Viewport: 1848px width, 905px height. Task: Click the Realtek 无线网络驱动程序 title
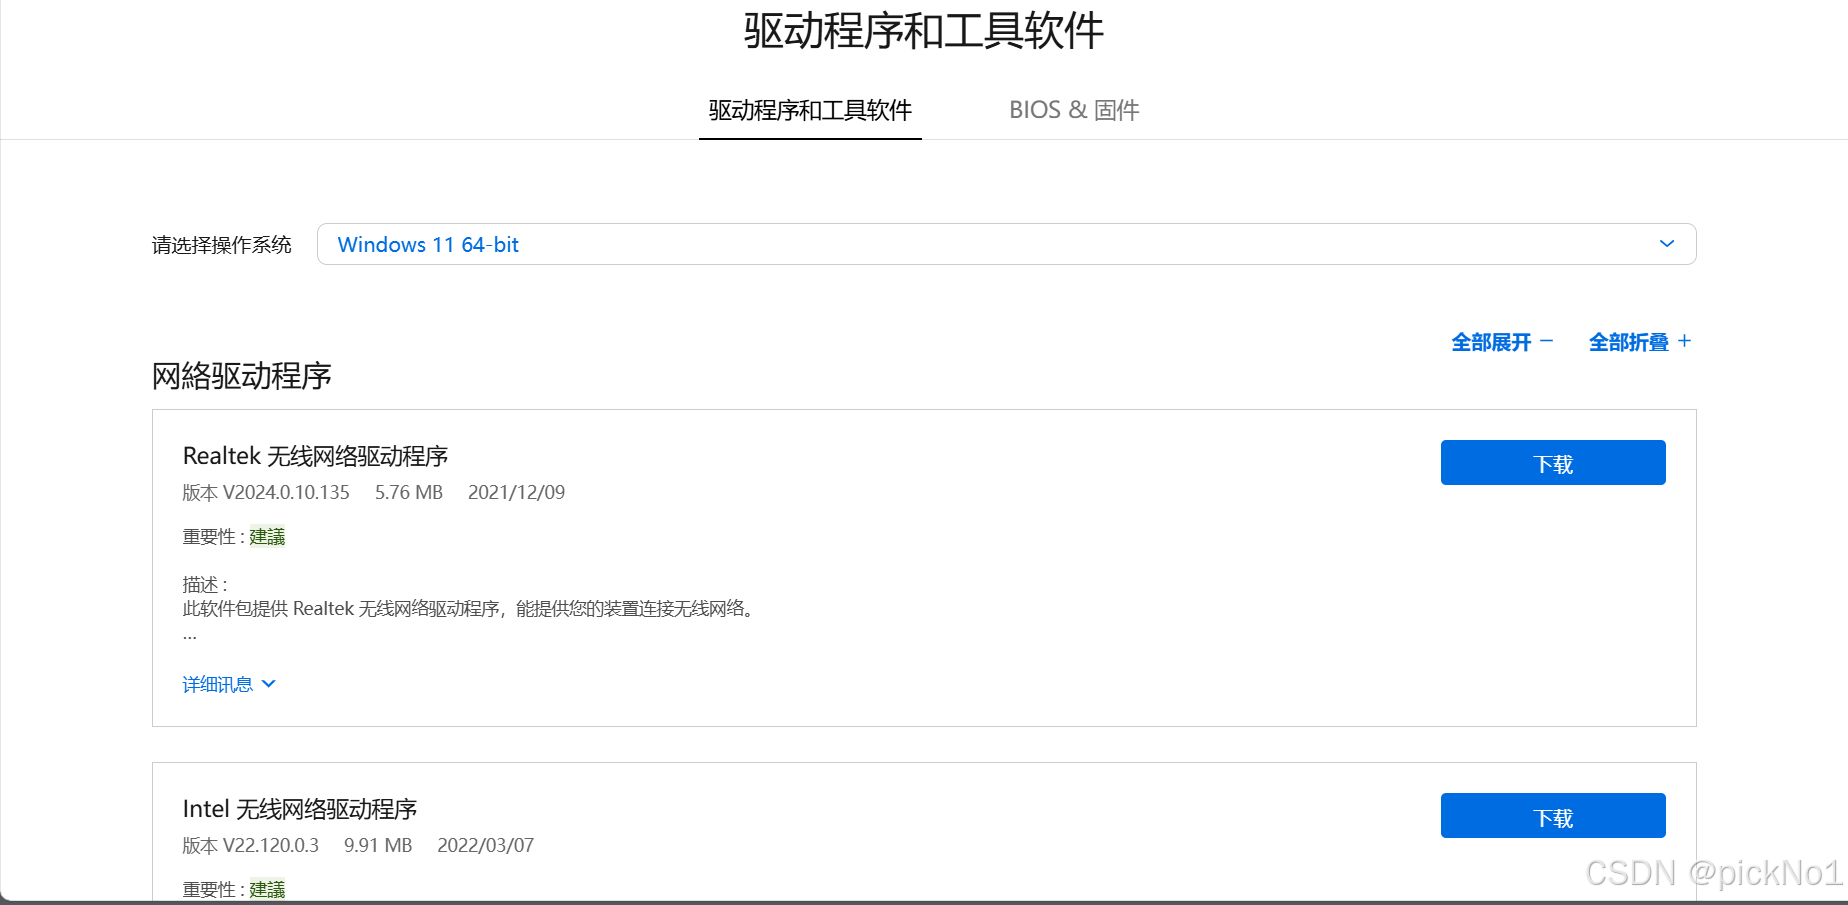(315, 456)
